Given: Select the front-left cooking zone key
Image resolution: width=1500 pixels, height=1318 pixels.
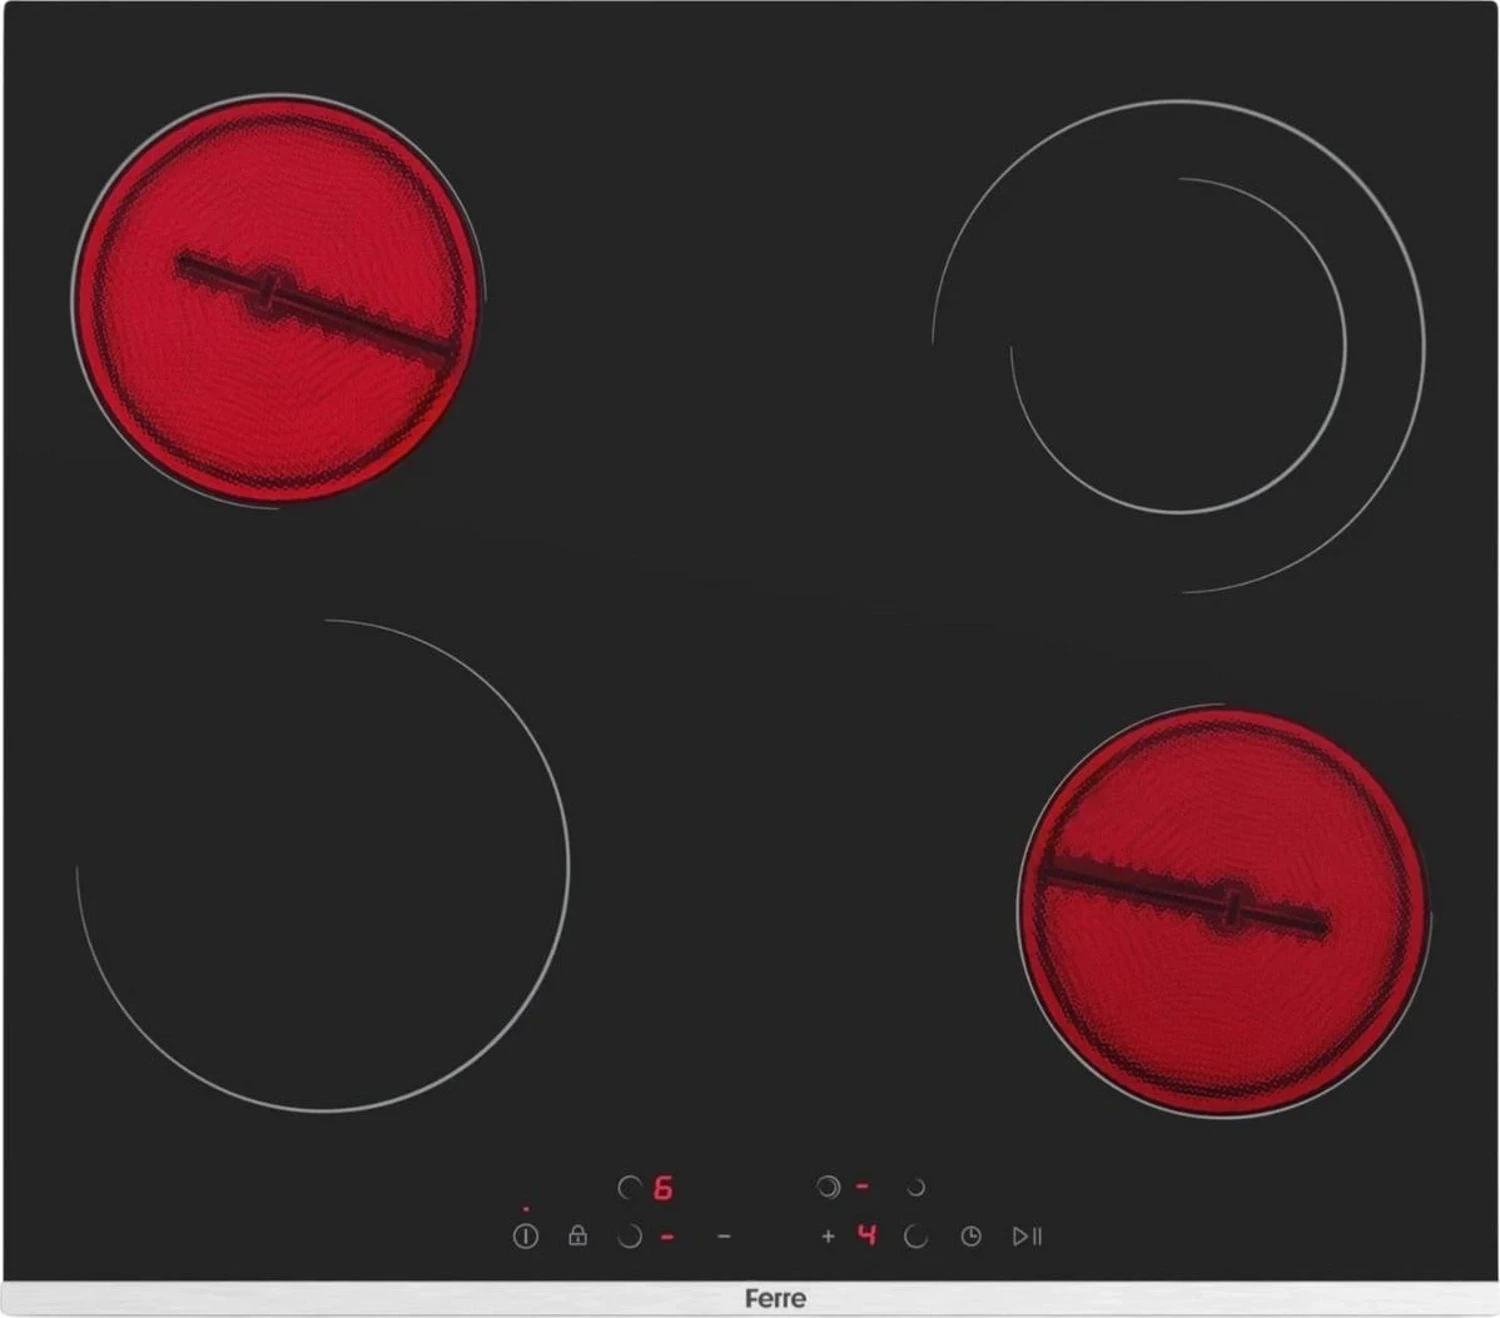Looking at the screenshot, I should click(x=629, y=1237).
